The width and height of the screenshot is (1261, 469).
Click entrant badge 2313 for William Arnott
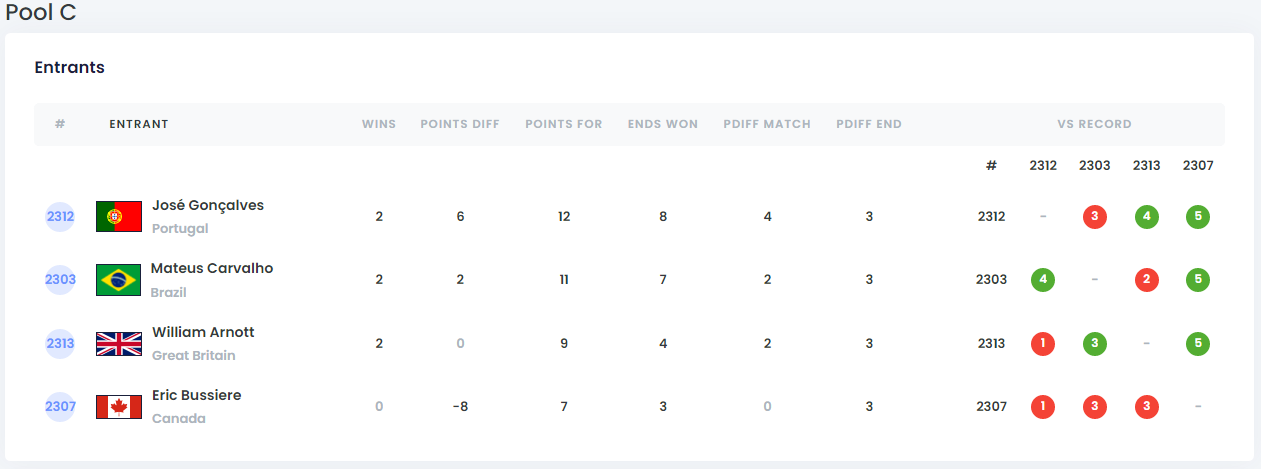pyautogui.click(x=60, y=344)
